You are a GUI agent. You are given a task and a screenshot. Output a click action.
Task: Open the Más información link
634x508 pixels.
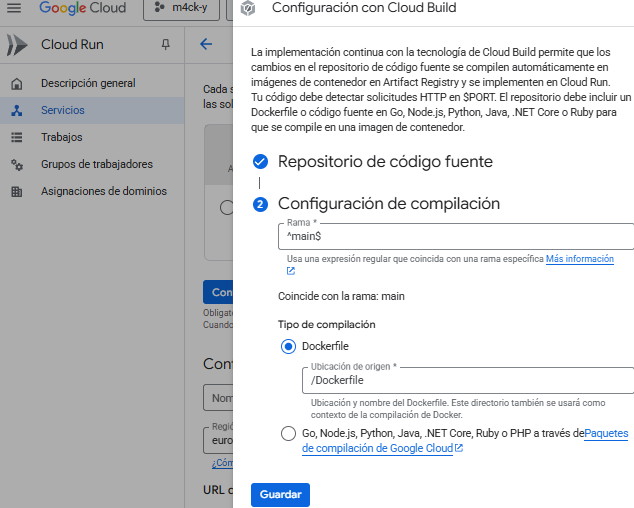click(580, 259)
